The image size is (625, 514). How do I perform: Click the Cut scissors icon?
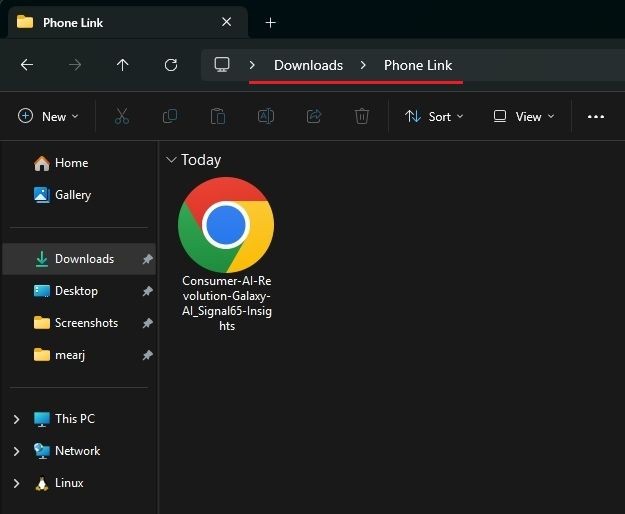click(122, 116)
